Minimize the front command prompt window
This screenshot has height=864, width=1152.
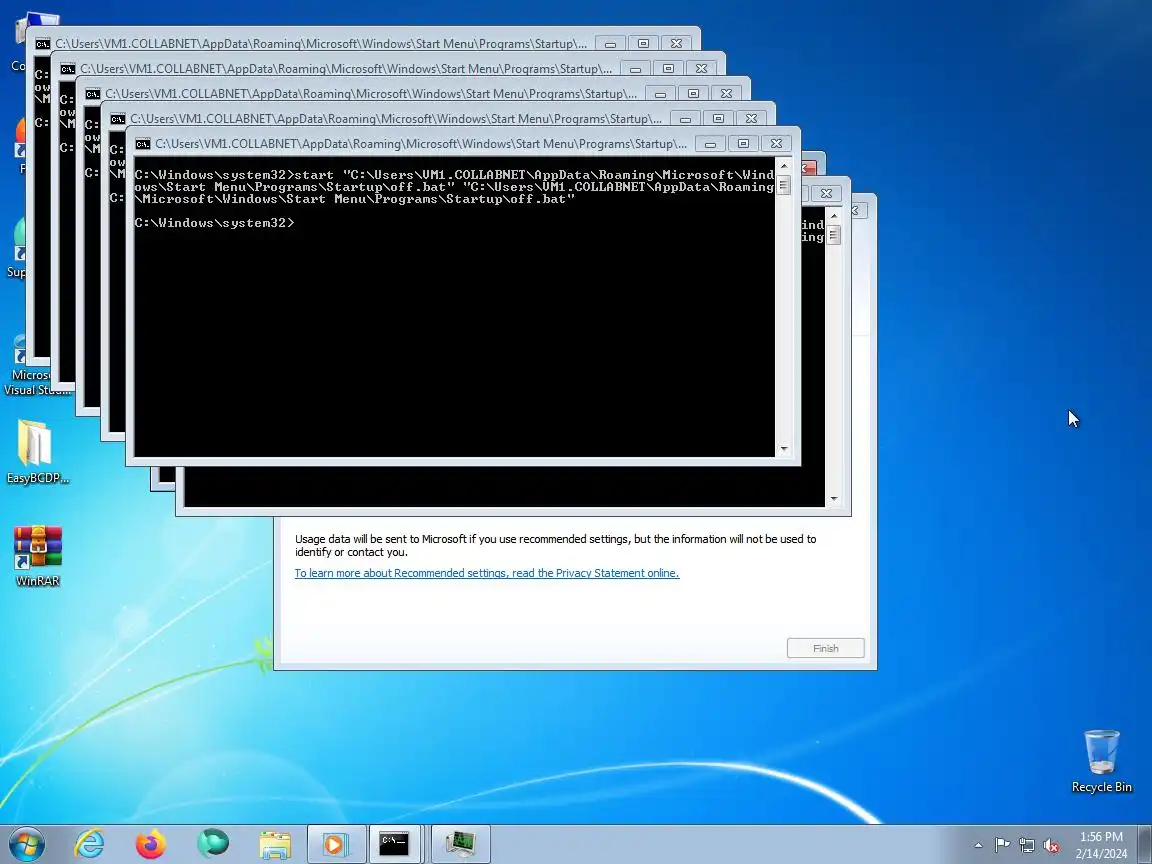710,144
